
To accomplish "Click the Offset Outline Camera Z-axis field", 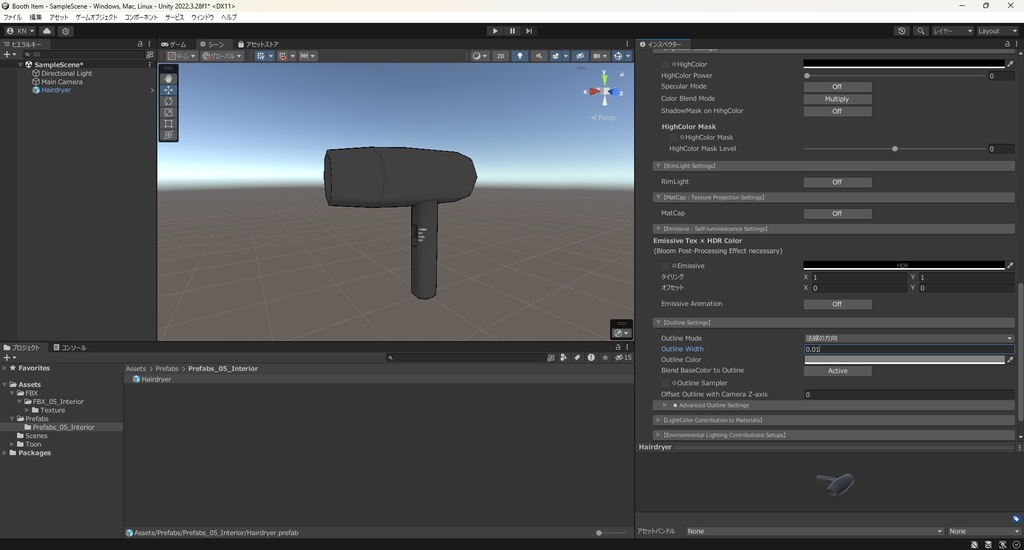I will click(908, 395).
